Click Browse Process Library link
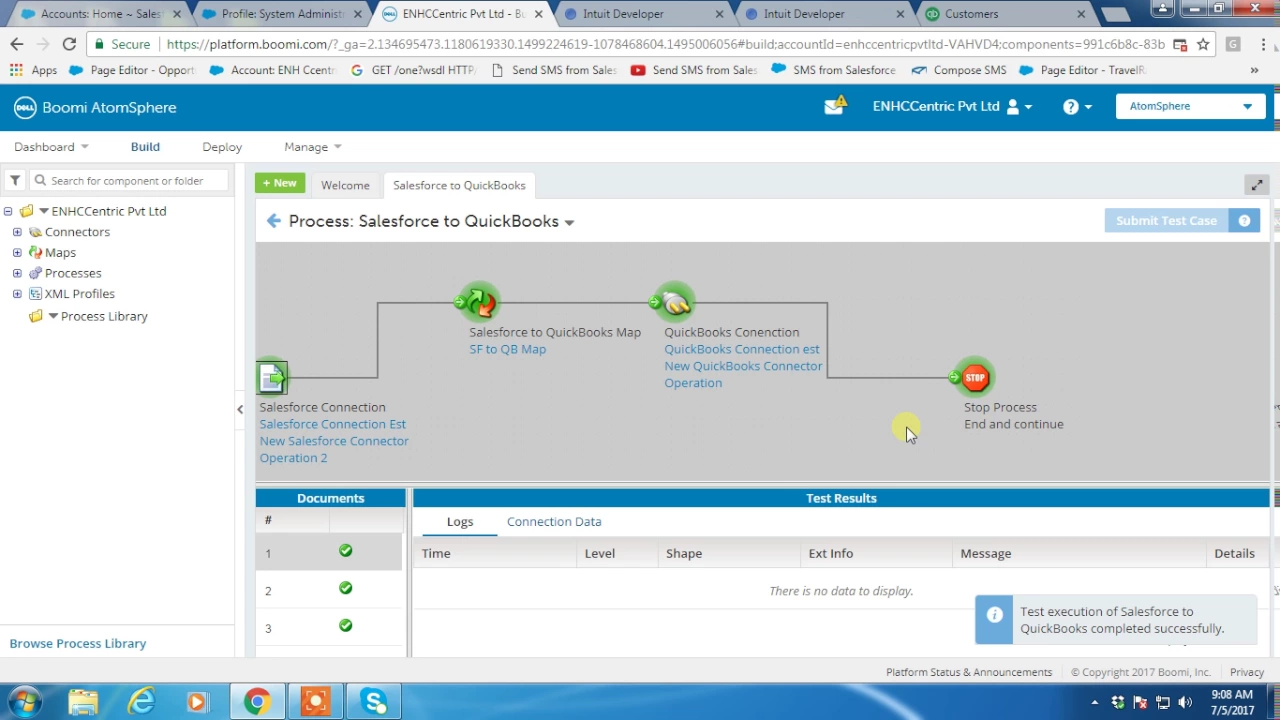This screenshot has width=1280, height=720. pos(78,643)
